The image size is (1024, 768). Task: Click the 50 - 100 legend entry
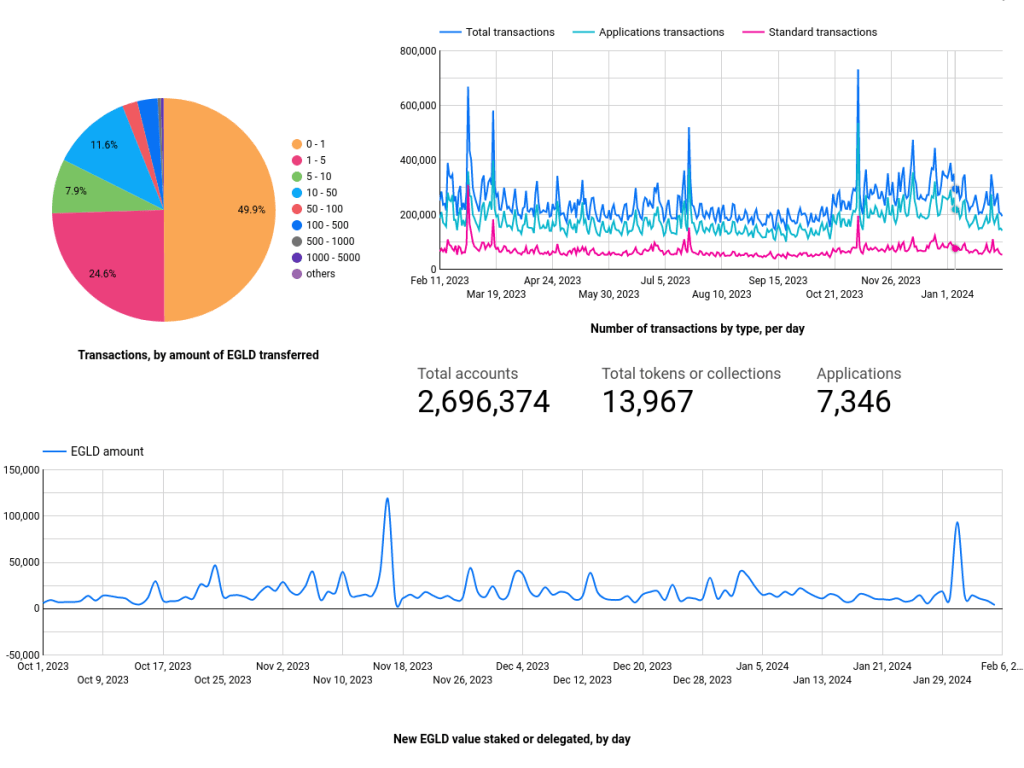point(325,209)
